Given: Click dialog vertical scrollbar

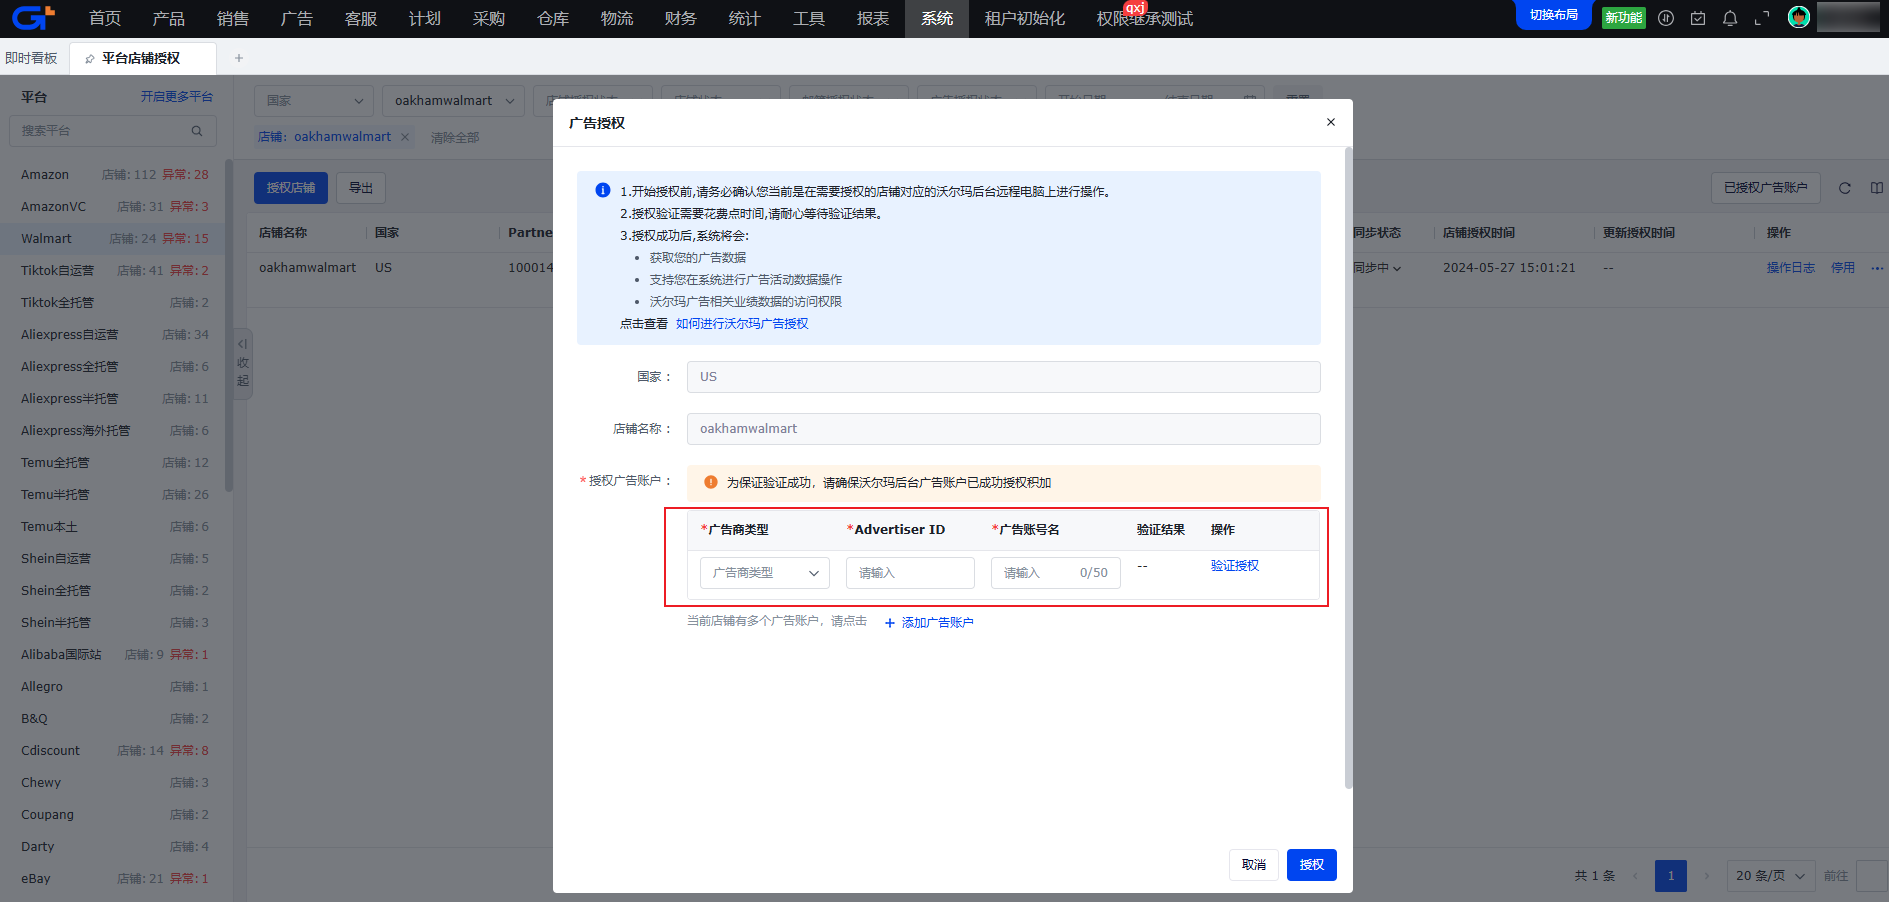Looking at the screenshot, I should pyautogui.click(x=1348, y=468).
